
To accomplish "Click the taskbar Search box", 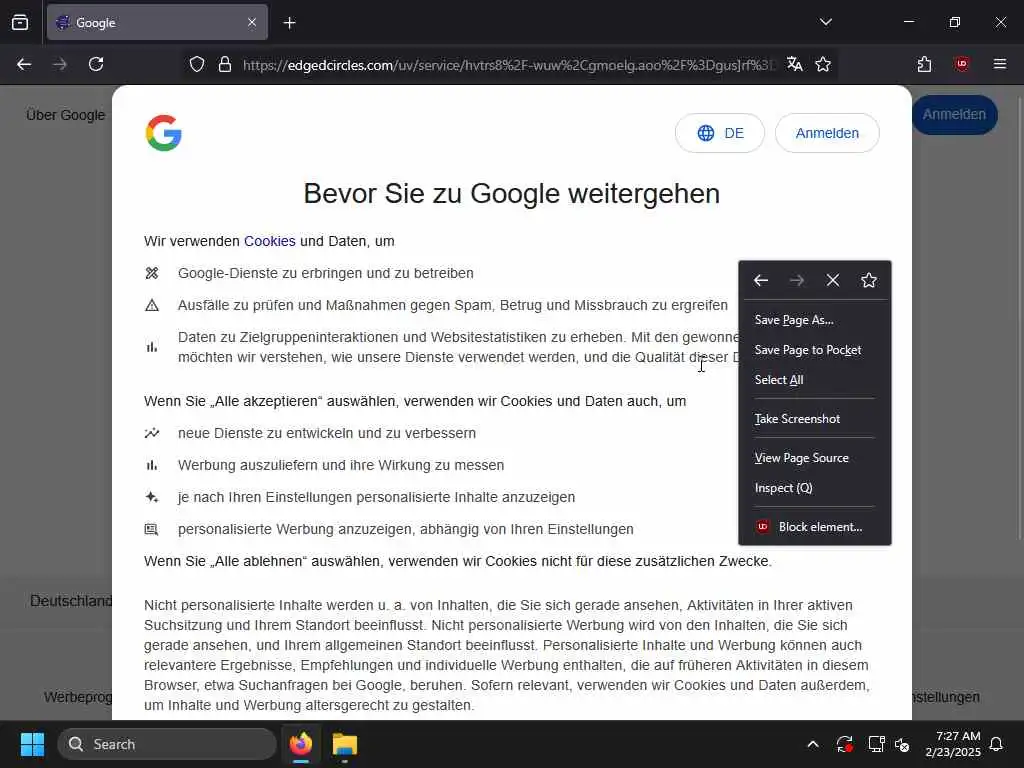I will (x=167, y=744).
